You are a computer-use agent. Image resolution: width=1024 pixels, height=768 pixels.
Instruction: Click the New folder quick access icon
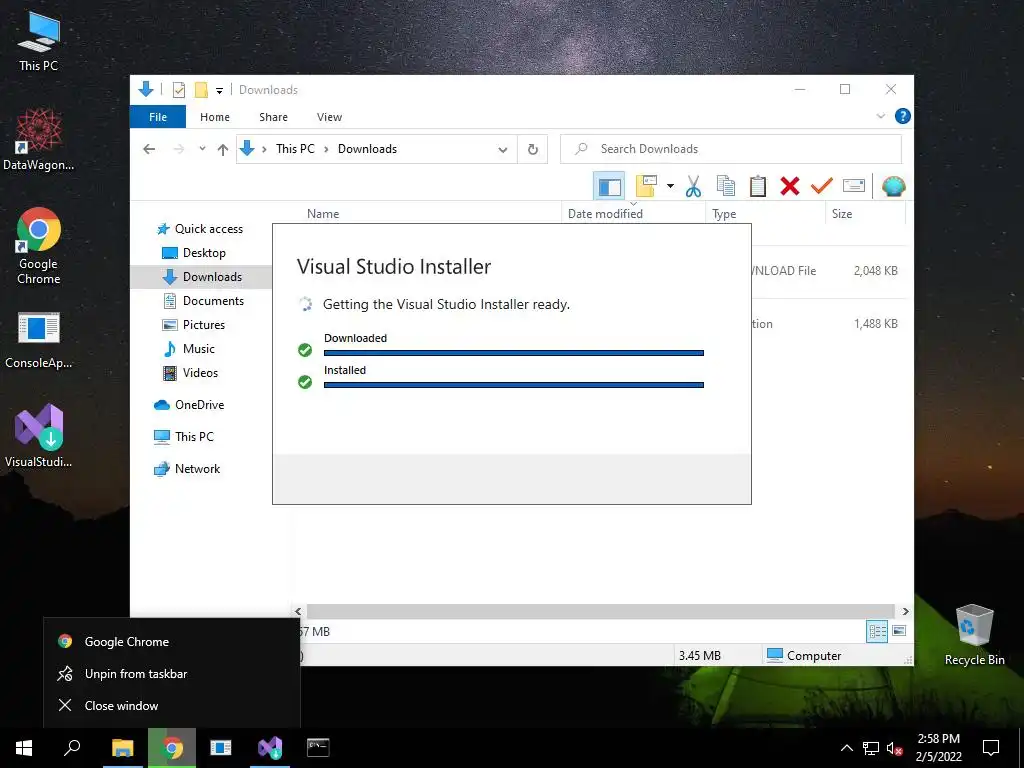(201, 89)
